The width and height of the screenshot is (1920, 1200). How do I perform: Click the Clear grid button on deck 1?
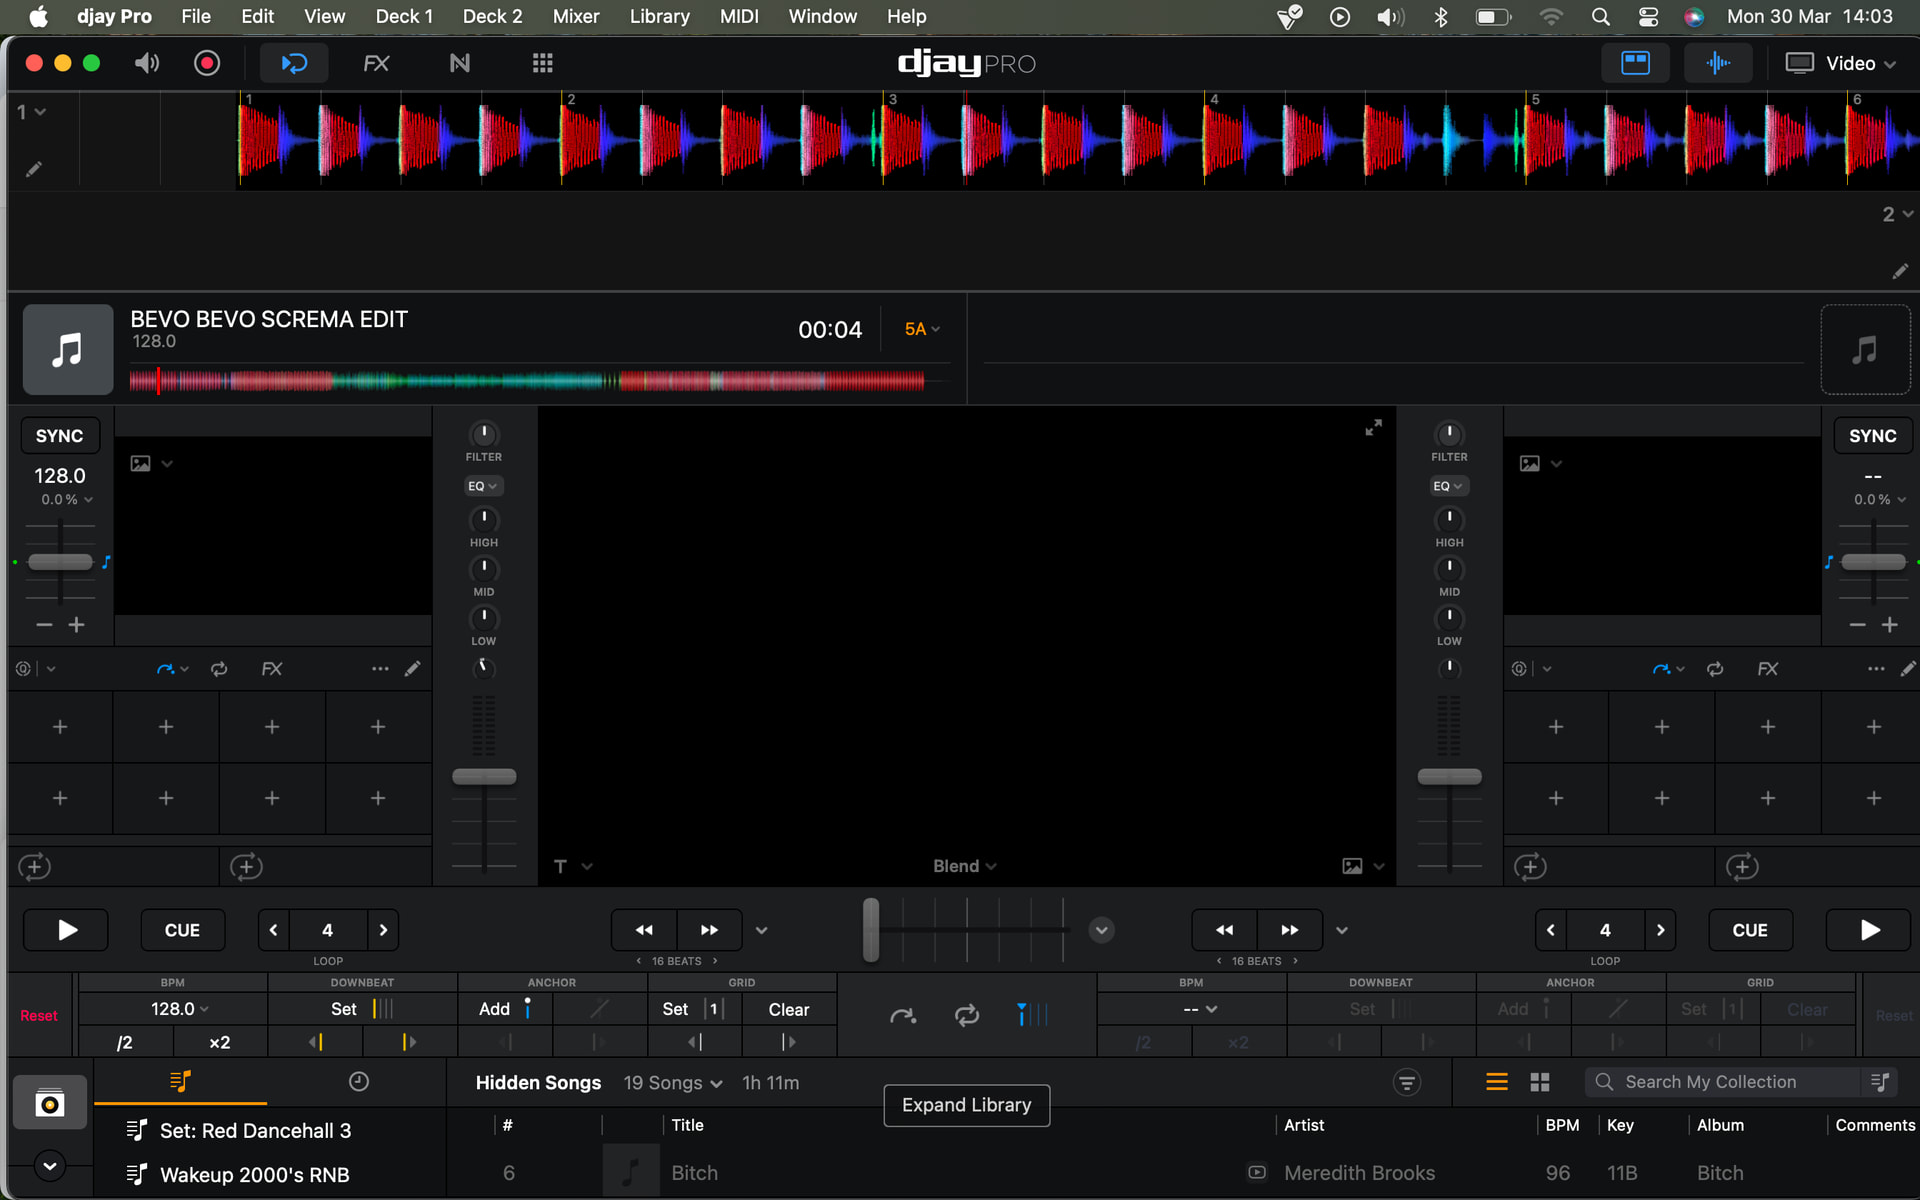(x=788, y=1009)
